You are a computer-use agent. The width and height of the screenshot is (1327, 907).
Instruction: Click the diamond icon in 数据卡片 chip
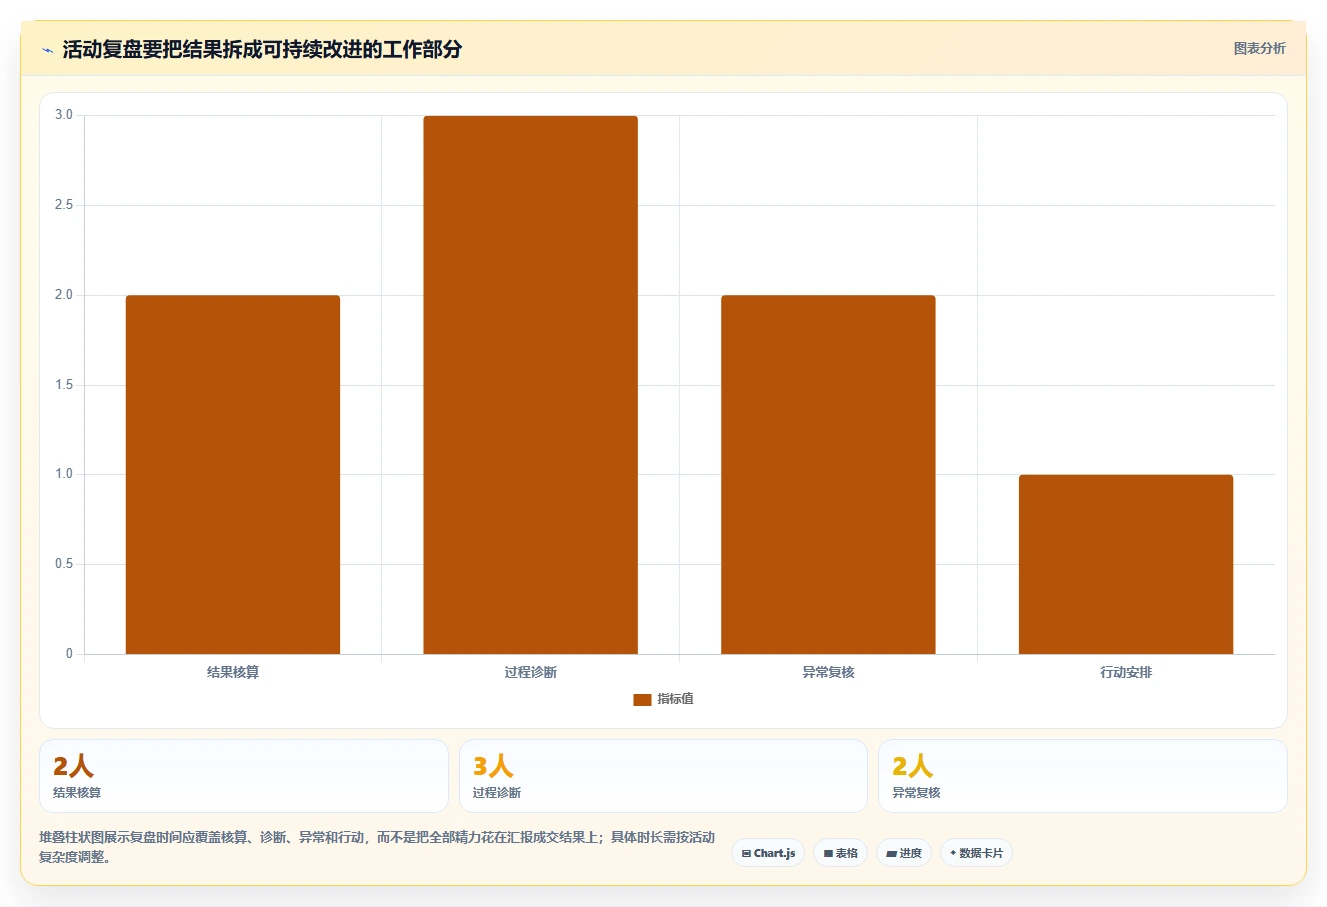click(953, 853)
